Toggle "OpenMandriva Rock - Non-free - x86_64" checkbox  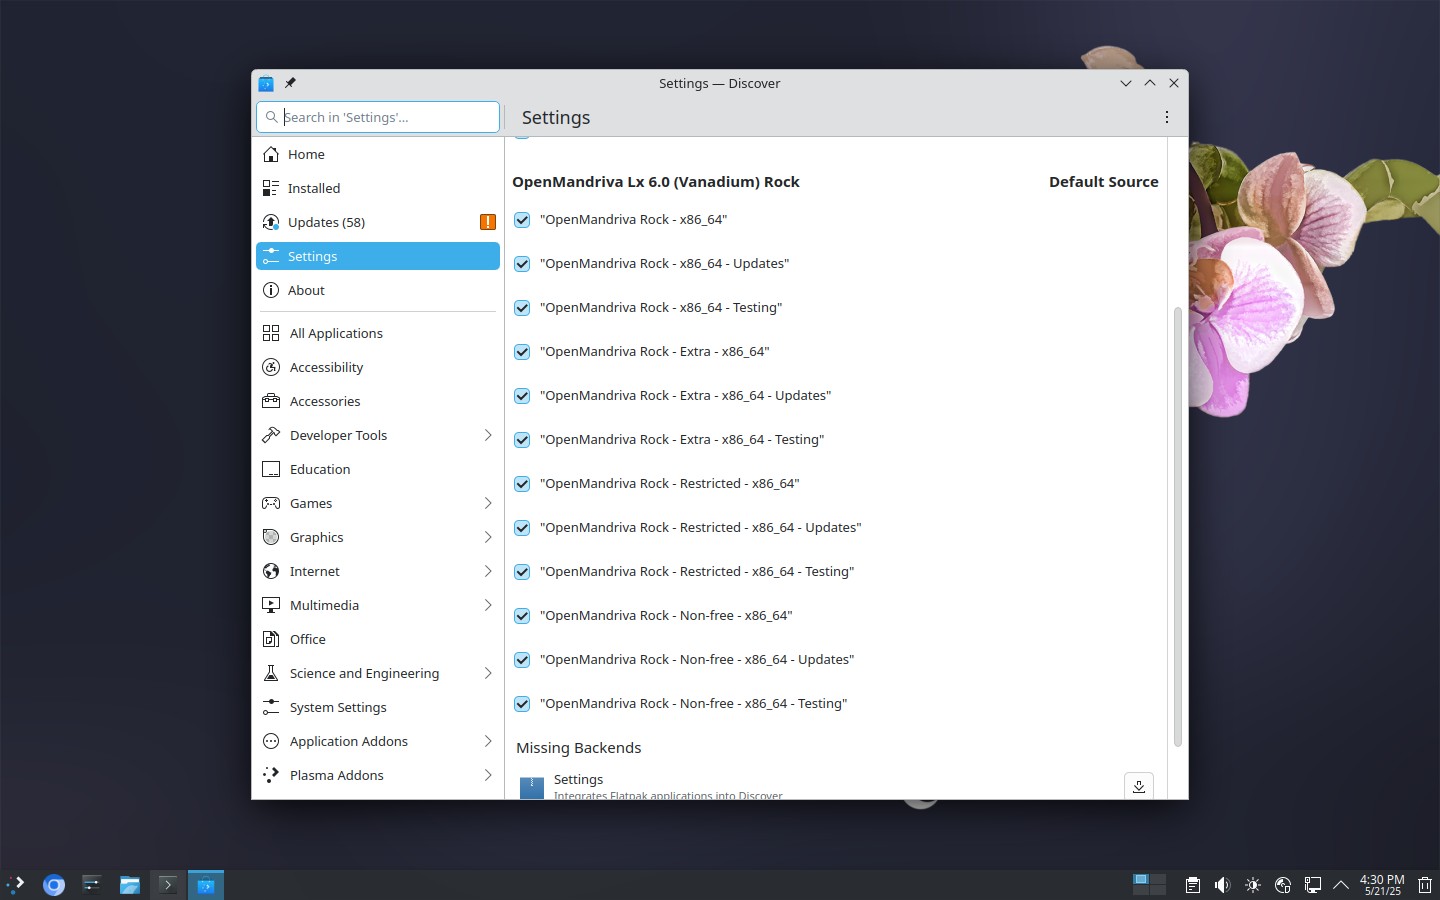coord(522,616)
